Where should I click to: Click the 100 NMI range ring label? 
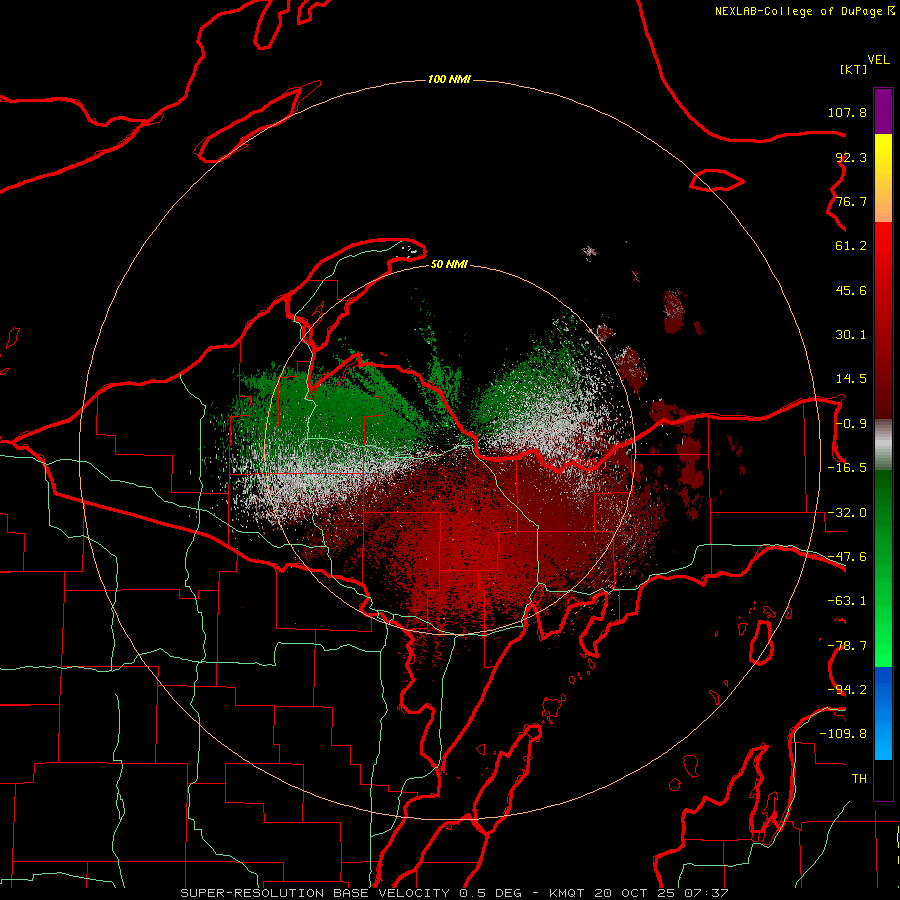tap(449, 79)
